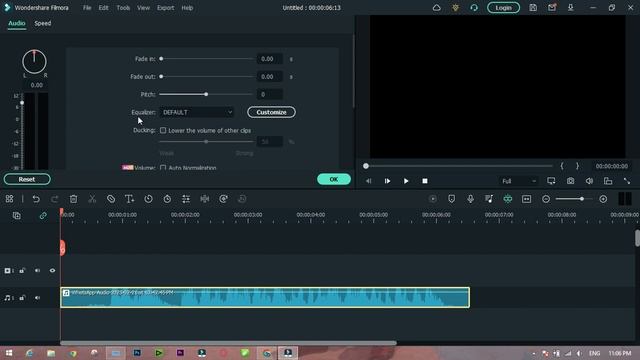
Task: Open the Tools menu
Action: [x=123, y=8]
